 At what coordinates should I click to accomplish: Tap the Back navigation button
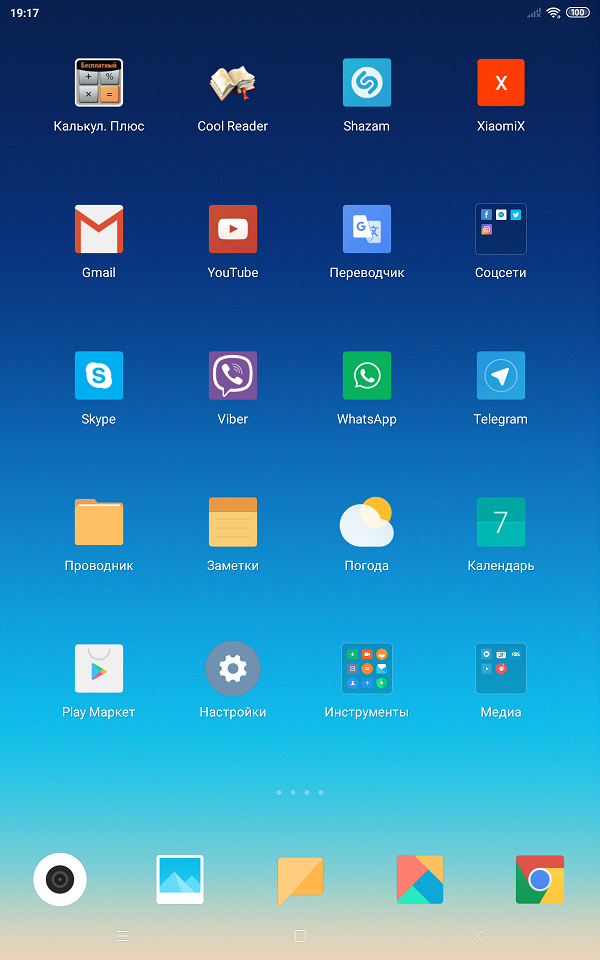click(x=480, y=936)
